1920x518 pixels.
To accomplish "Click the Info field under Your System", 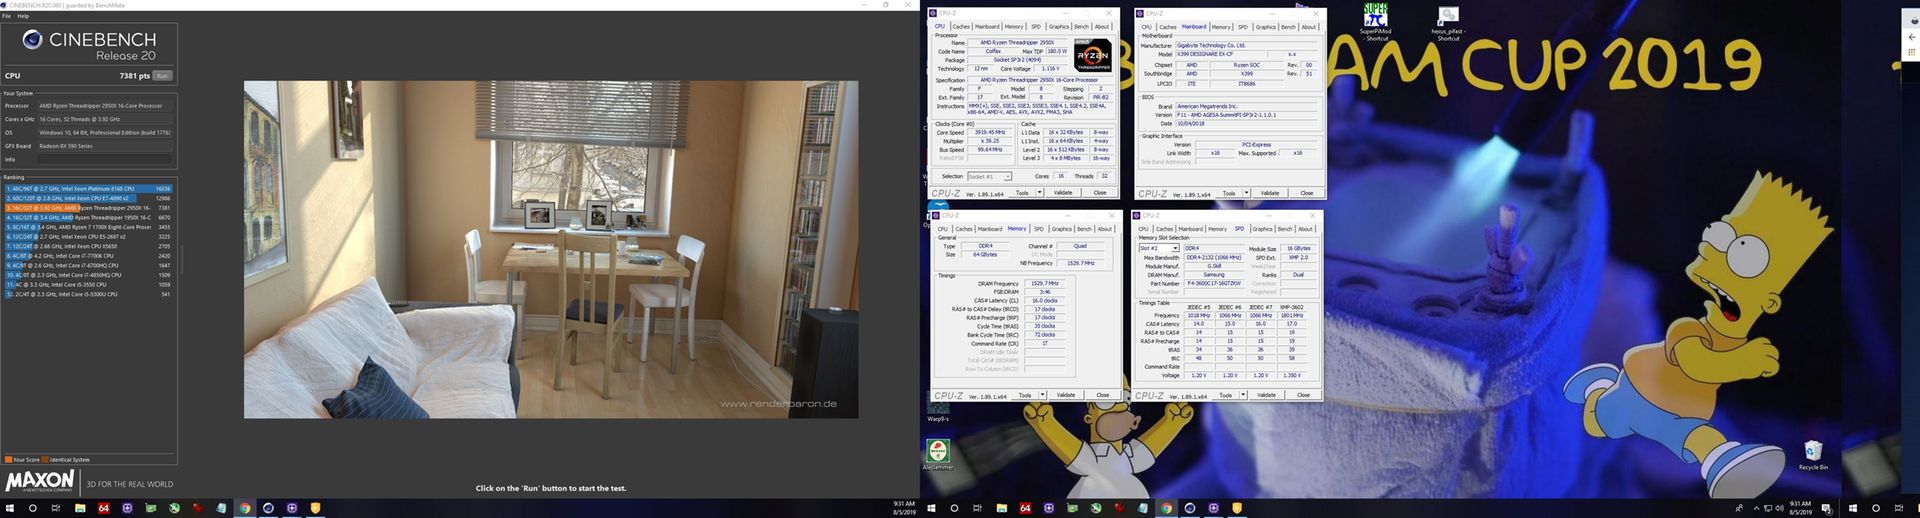I will pos(105,159).
